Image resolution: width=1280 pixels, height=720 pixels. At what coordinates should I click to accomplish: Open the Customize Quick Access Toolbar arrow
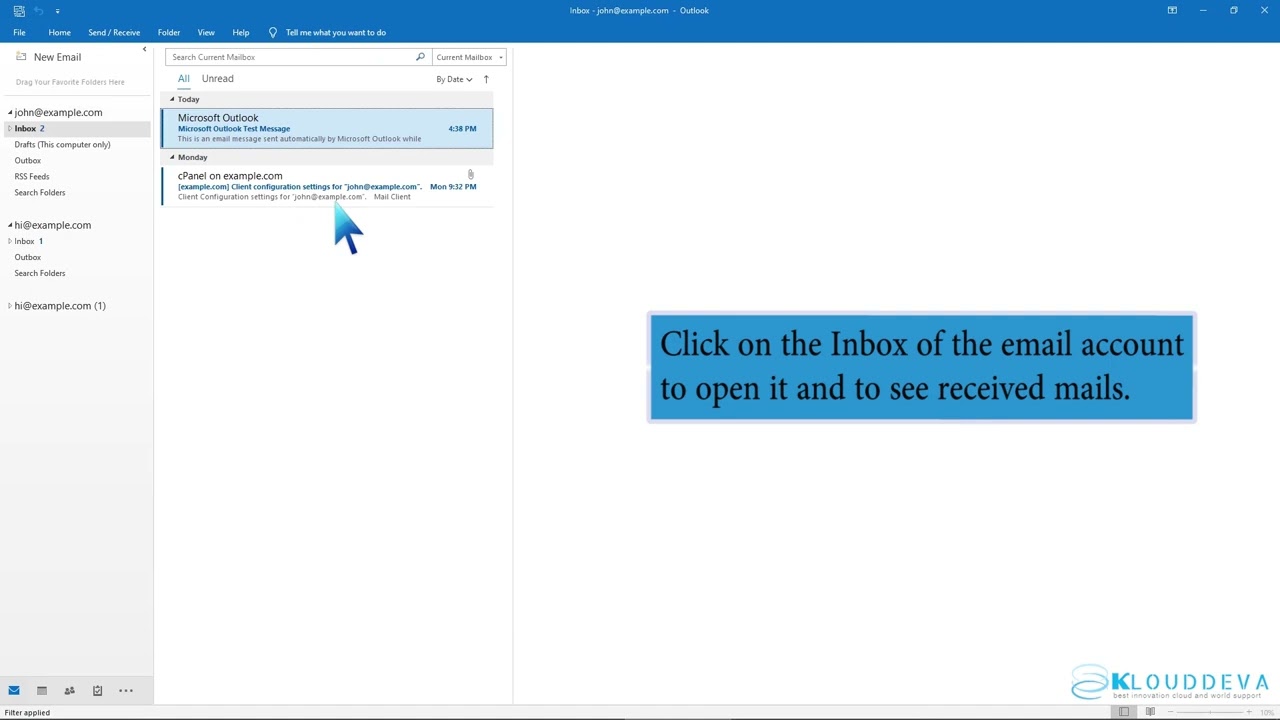coord(57,11)
